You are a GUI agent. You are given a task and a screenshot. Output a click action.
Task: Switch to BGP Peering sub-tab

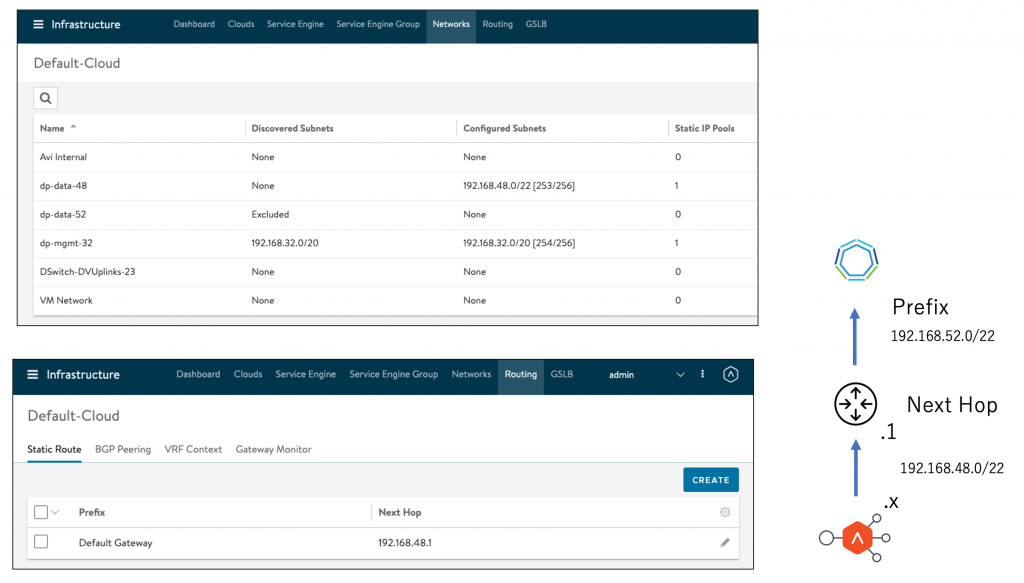coord(123,449)
